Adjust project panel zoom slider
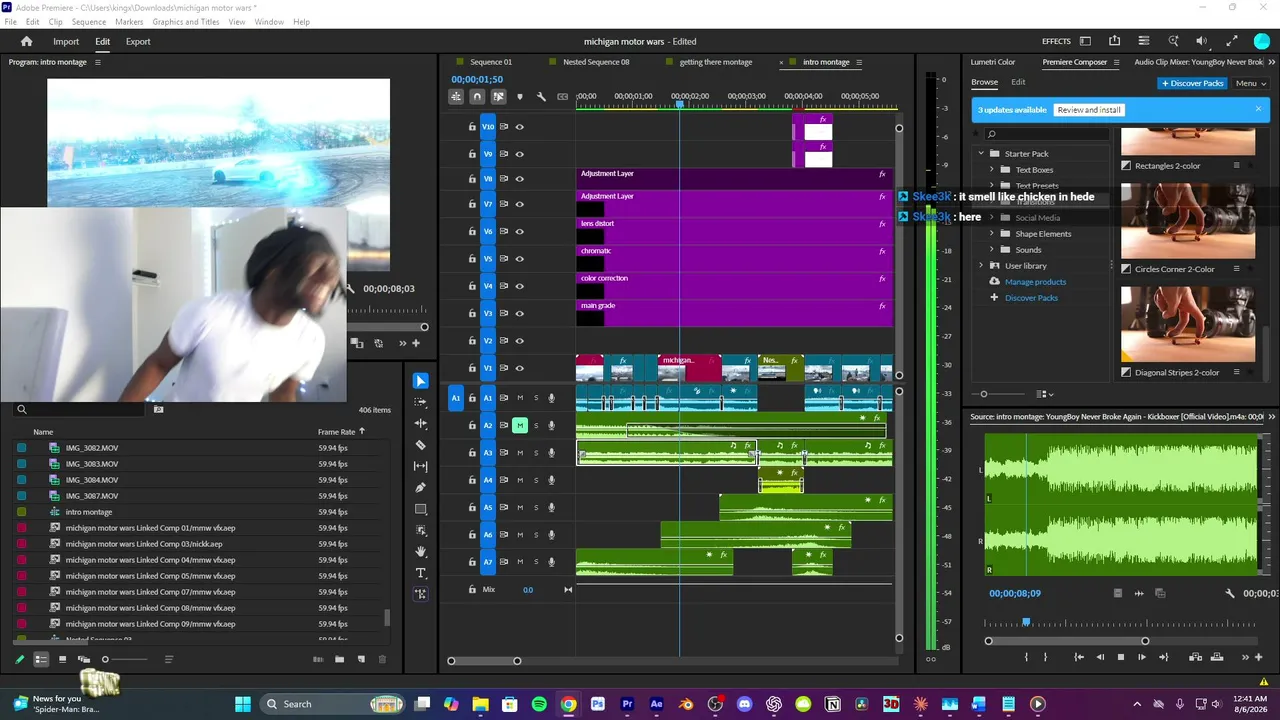The height and width of the screenshot is (720, 1280). click(x=105, y=659)
